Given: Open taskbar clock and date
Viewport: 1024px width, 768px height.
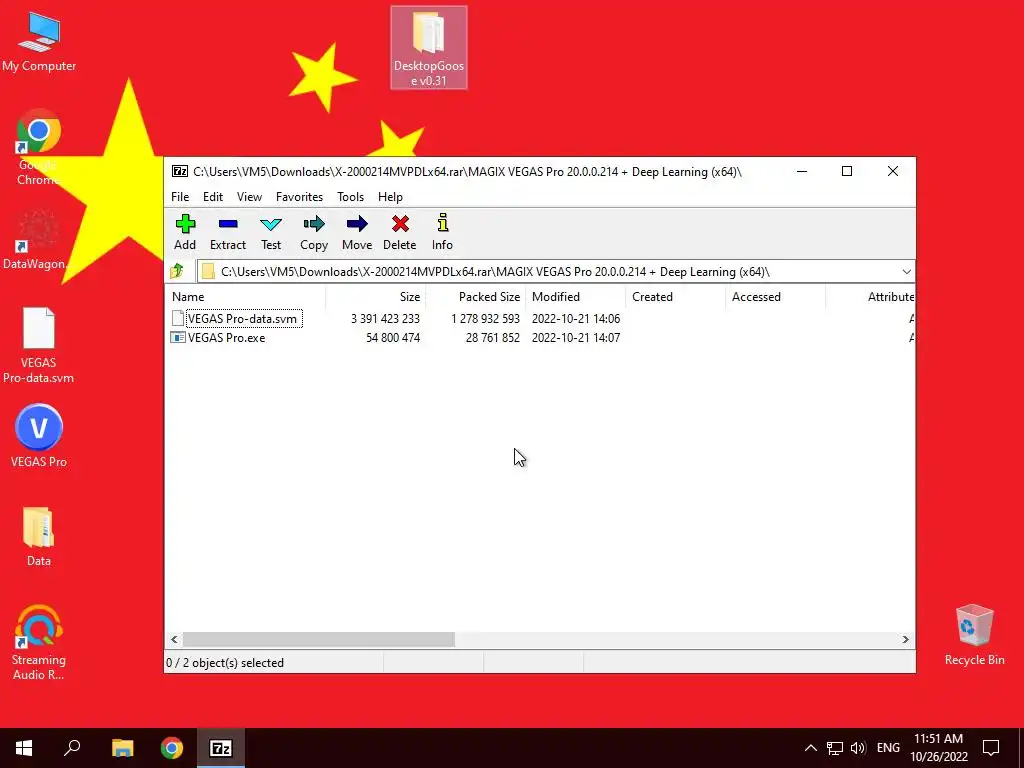Looking at the screenshot, I should coord(938,748).
